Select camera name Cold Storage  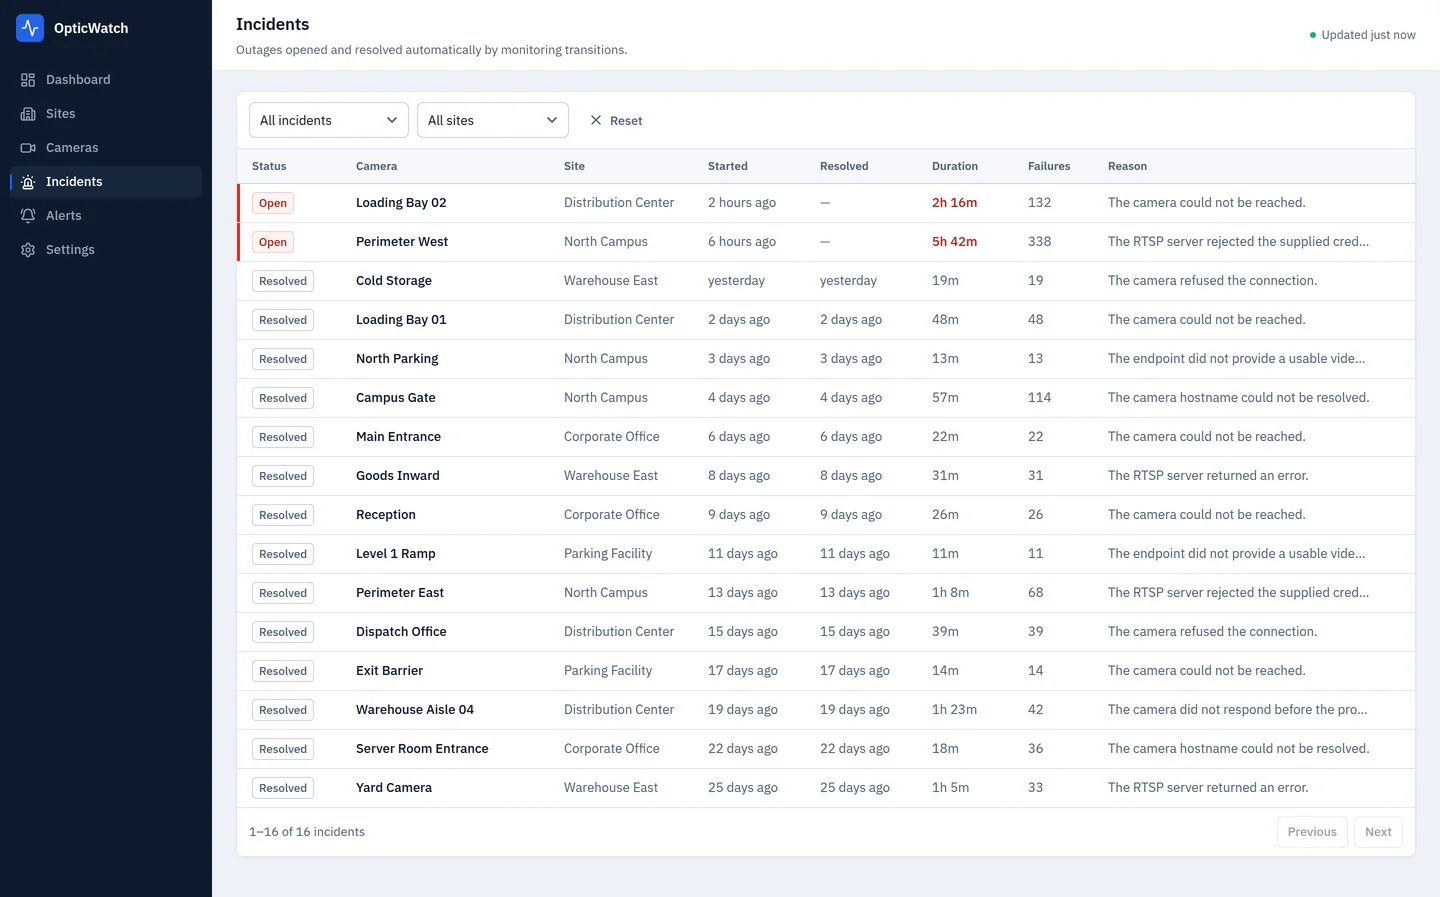(394, 281)
